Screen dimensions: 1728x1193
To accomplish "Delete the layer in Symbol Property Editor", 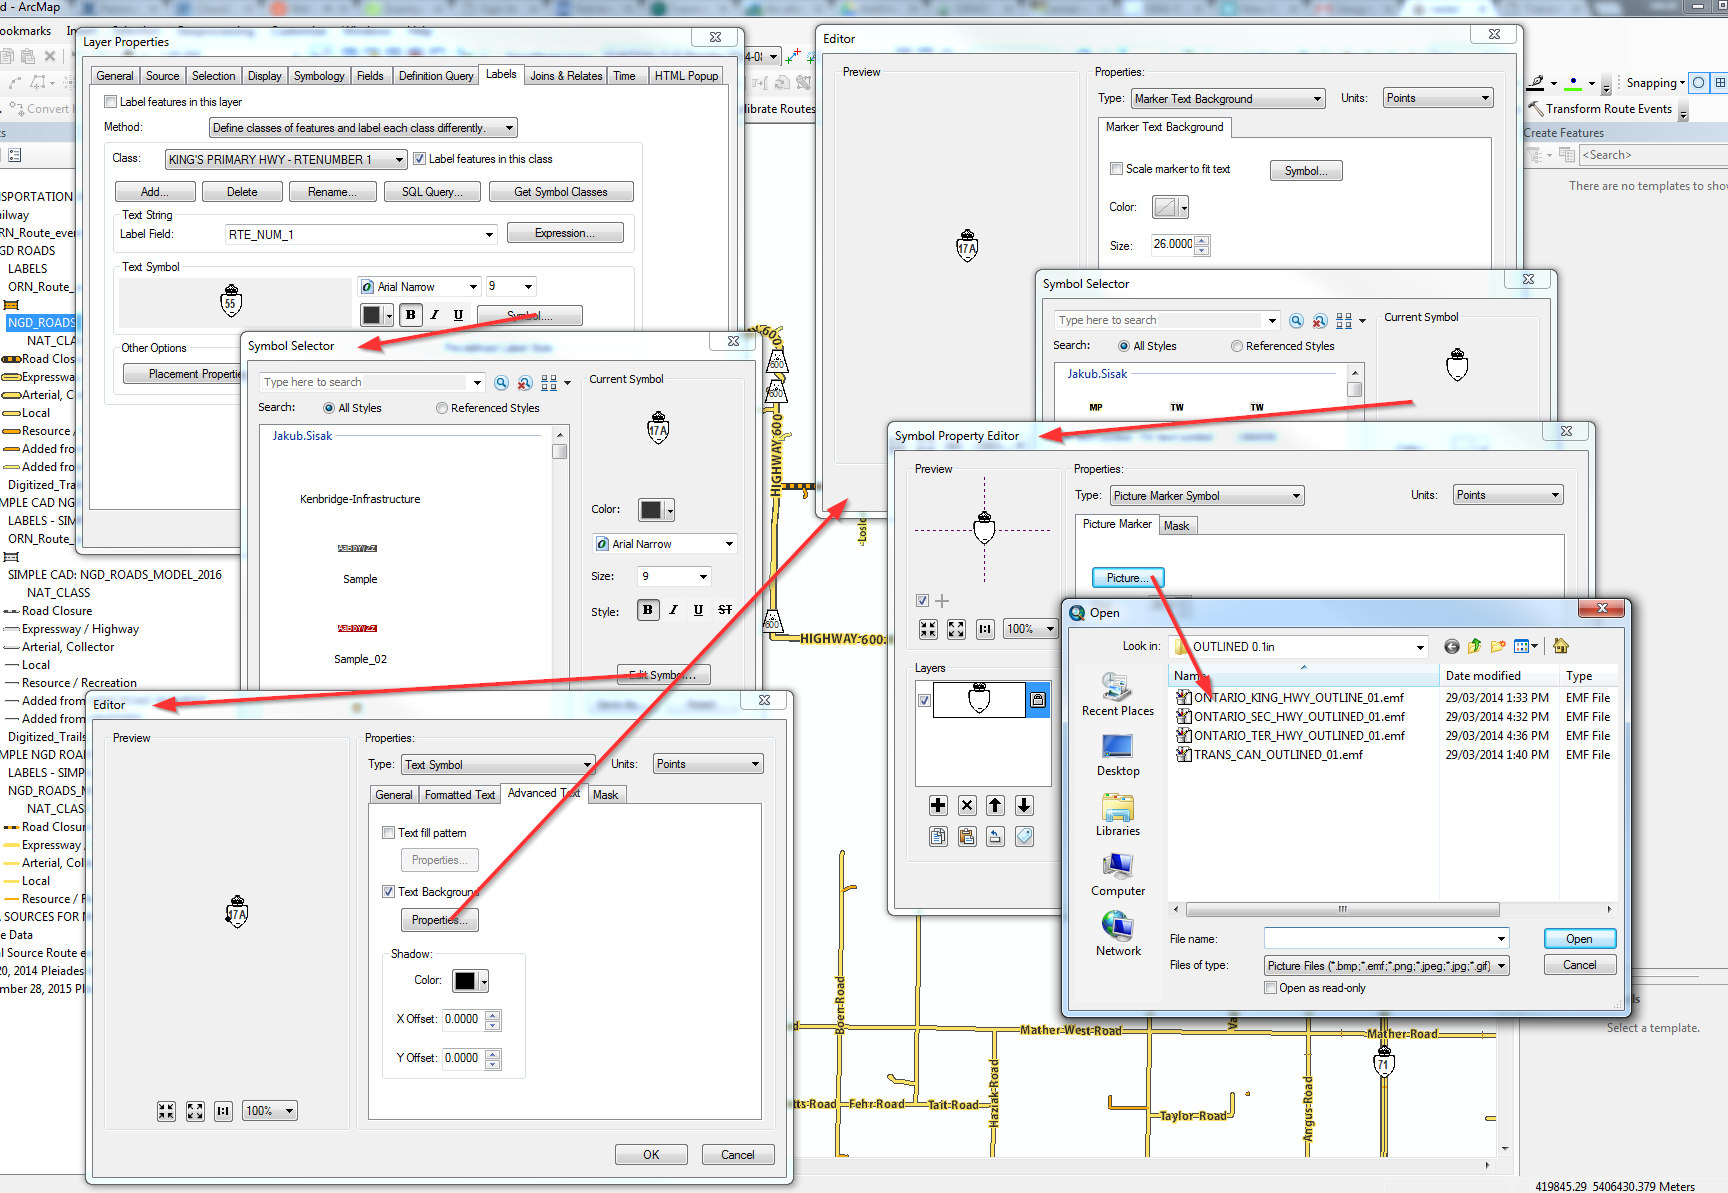I will click(967, 805).
